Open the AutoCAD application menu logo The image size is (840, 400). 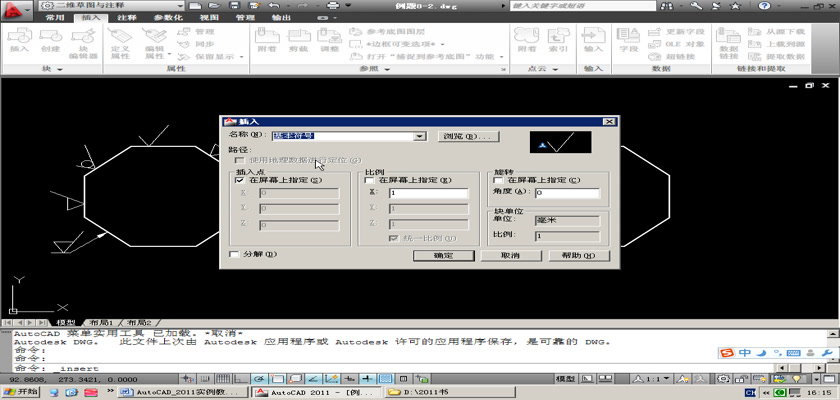coord(16,9)
